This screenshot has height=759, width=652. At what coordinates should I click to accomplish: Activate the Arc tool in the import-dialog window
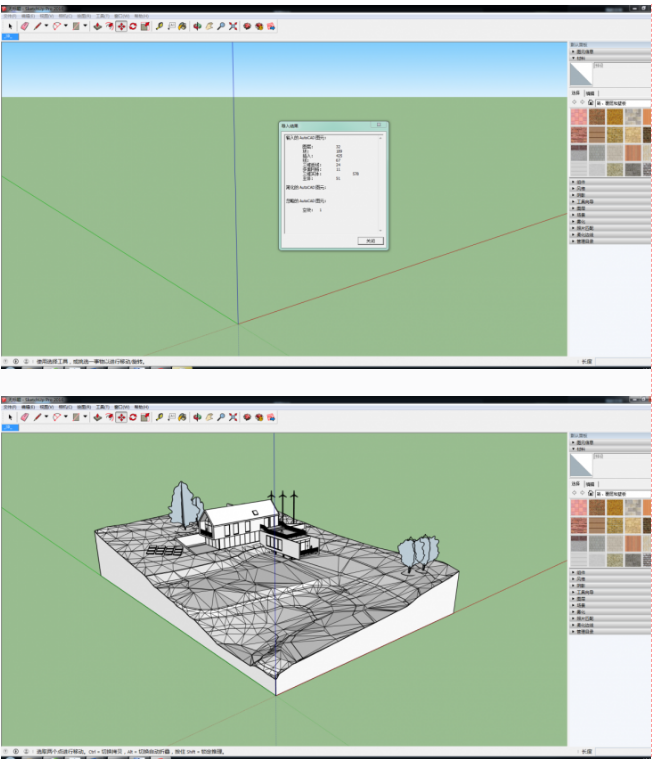click(x=57, y=26)
